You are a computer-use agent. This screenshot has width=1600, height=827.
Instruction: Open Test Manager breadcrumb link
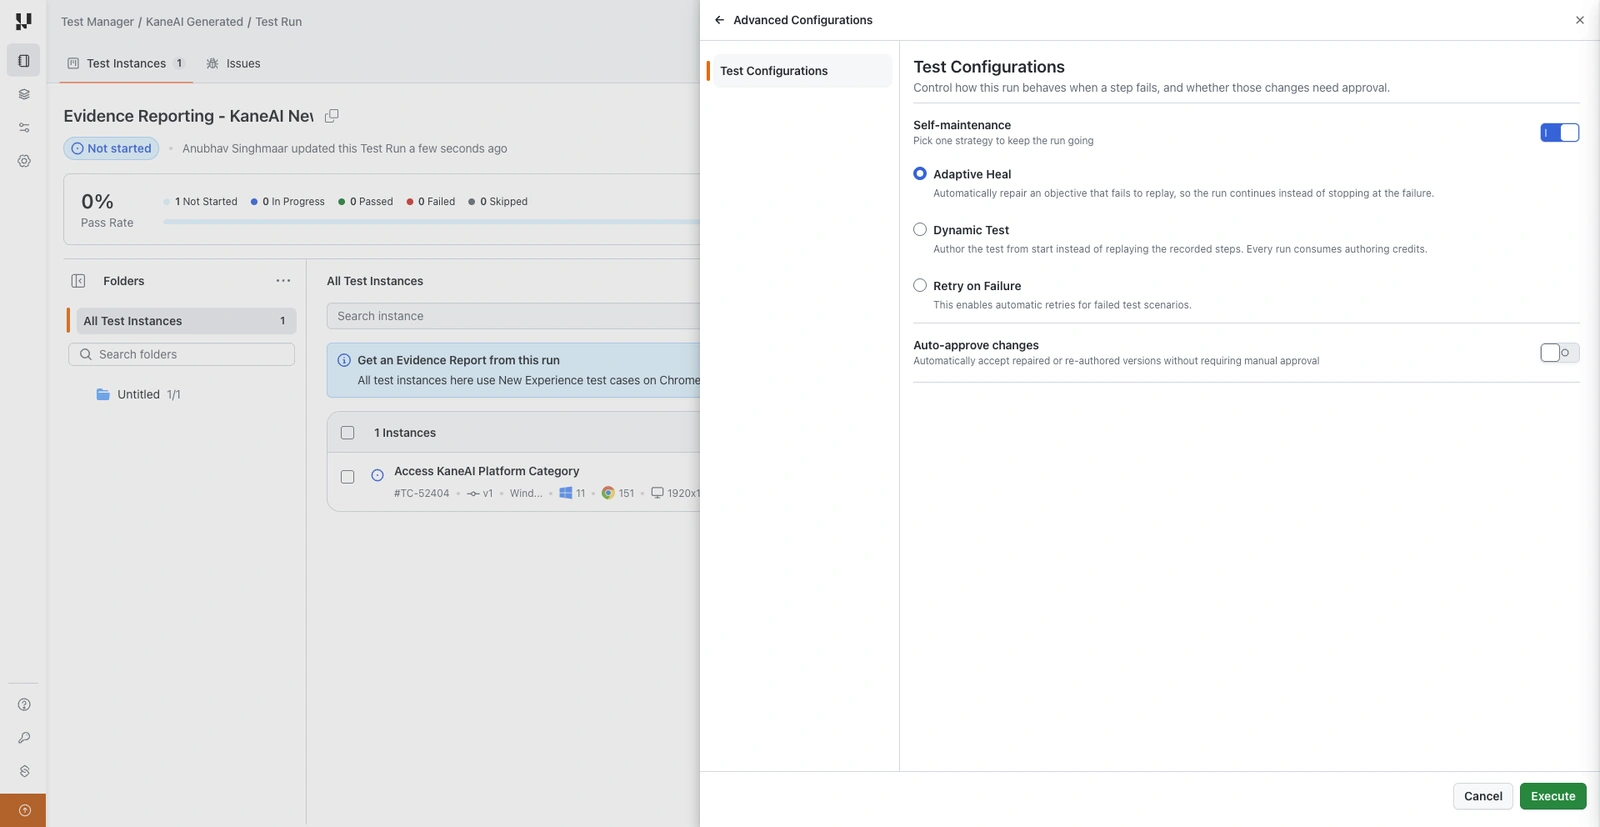(97, 22)
